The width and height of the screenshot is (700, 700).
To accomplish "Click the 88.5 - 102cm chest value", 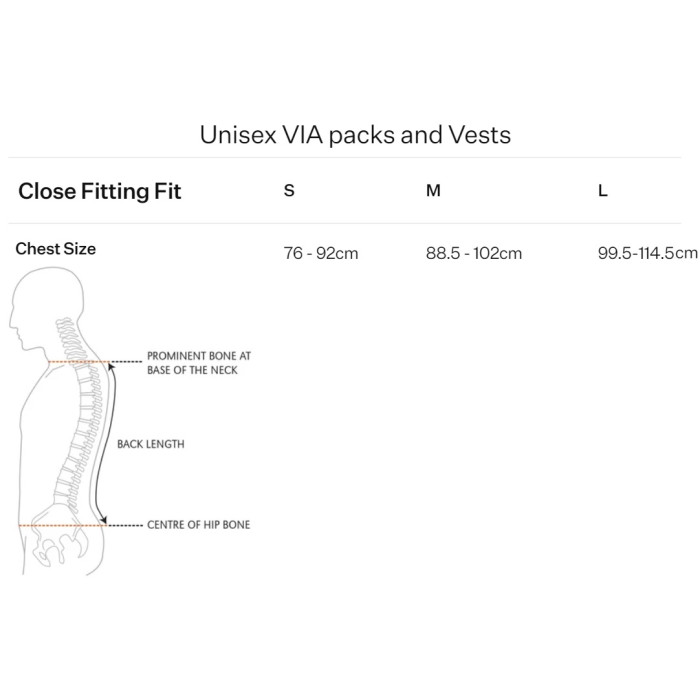I will tap(474, 253).
